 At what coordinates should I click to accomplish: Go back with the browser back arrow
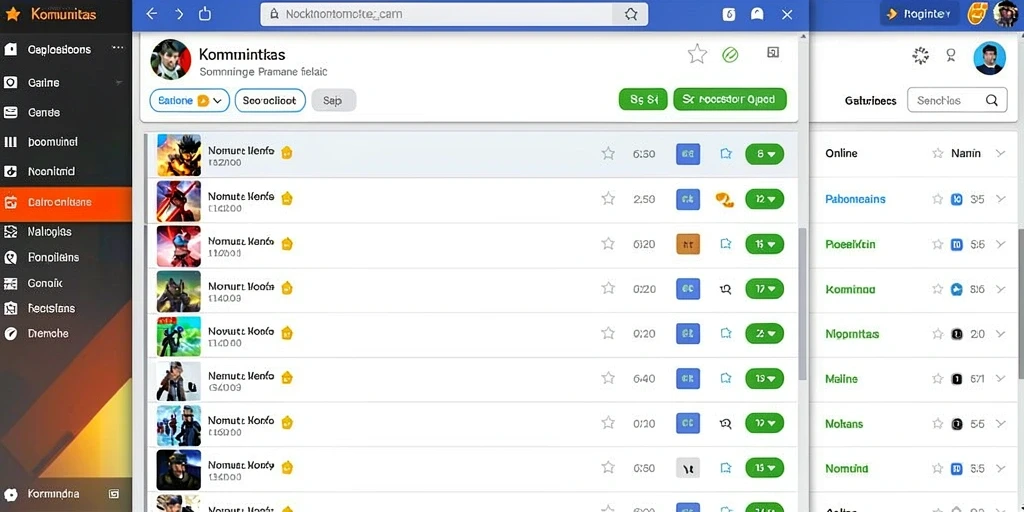coord(152,14)
